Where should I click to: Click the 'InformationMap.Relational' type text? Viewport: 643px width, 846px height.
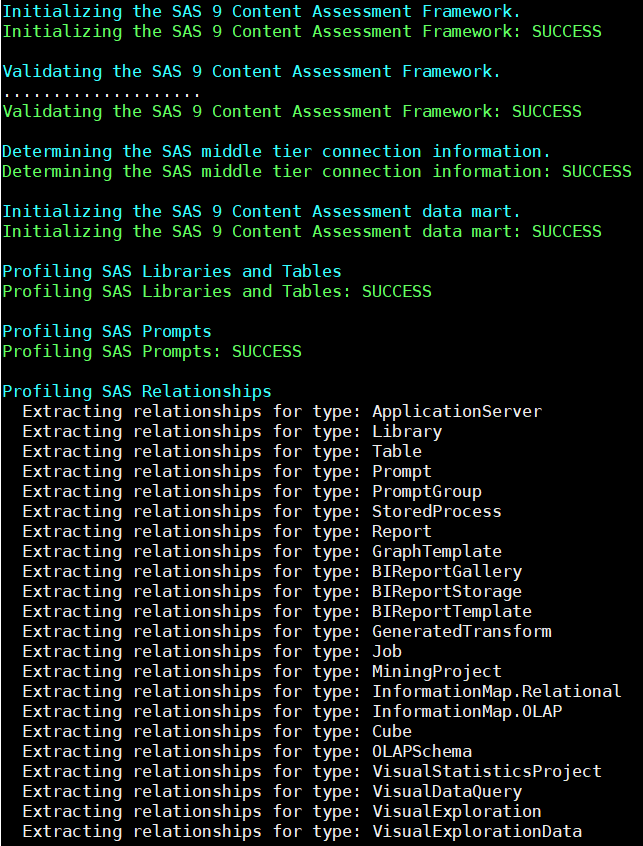click(497, 691)
